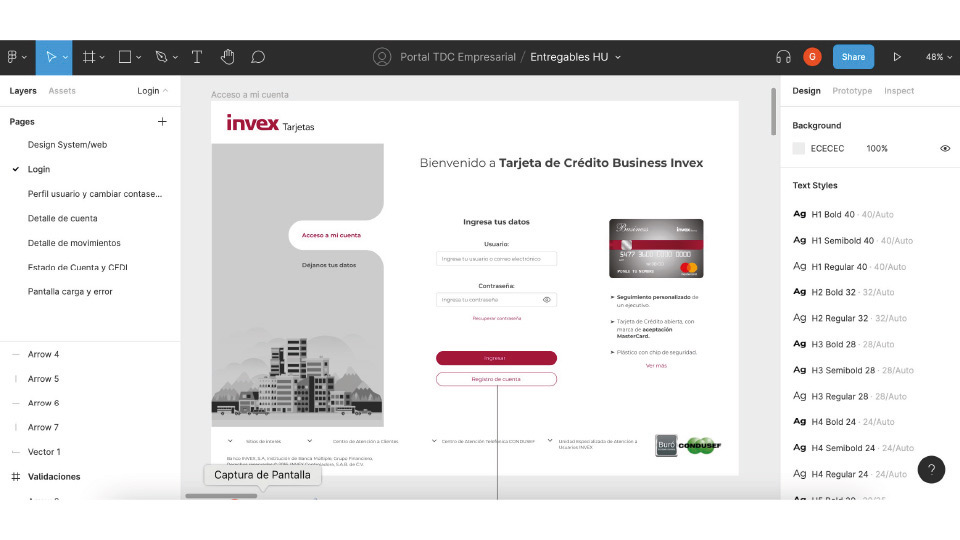Expand the Move tool options arrow
The width and height of the screenshot is (960, 540).
click(65, 57)
